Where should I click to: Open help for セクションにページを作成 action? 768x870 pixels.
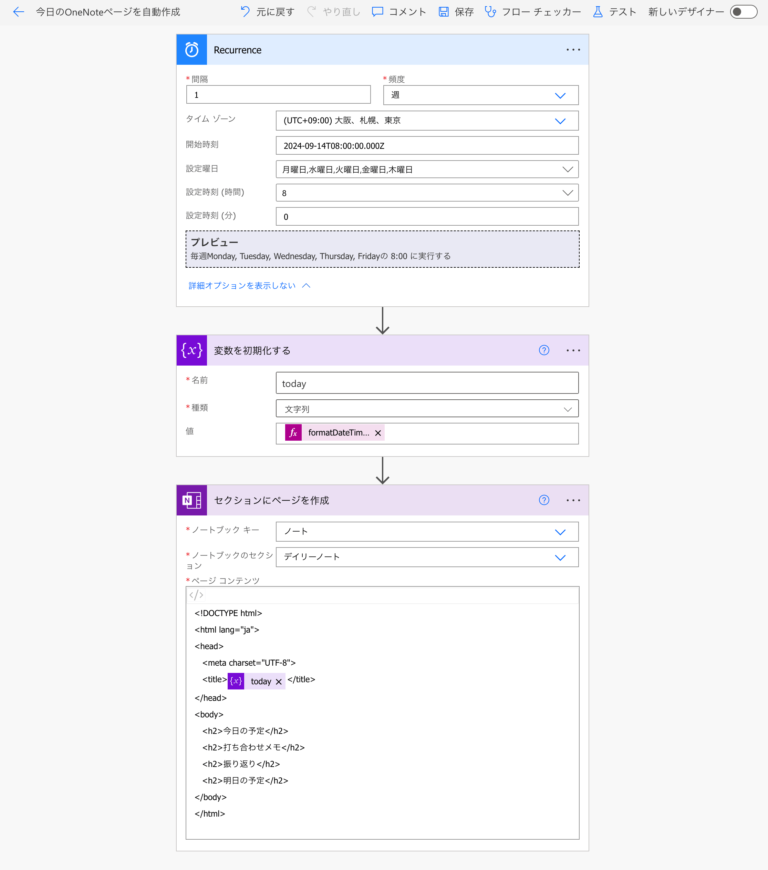[544, 500]
